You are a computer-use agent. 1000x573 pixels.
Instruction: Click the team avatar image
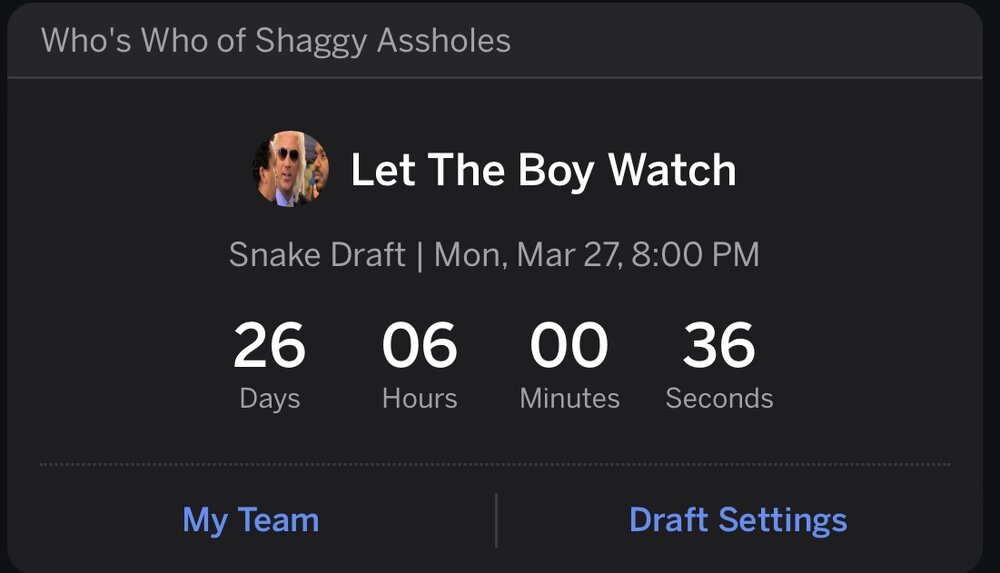click(290, 170)
